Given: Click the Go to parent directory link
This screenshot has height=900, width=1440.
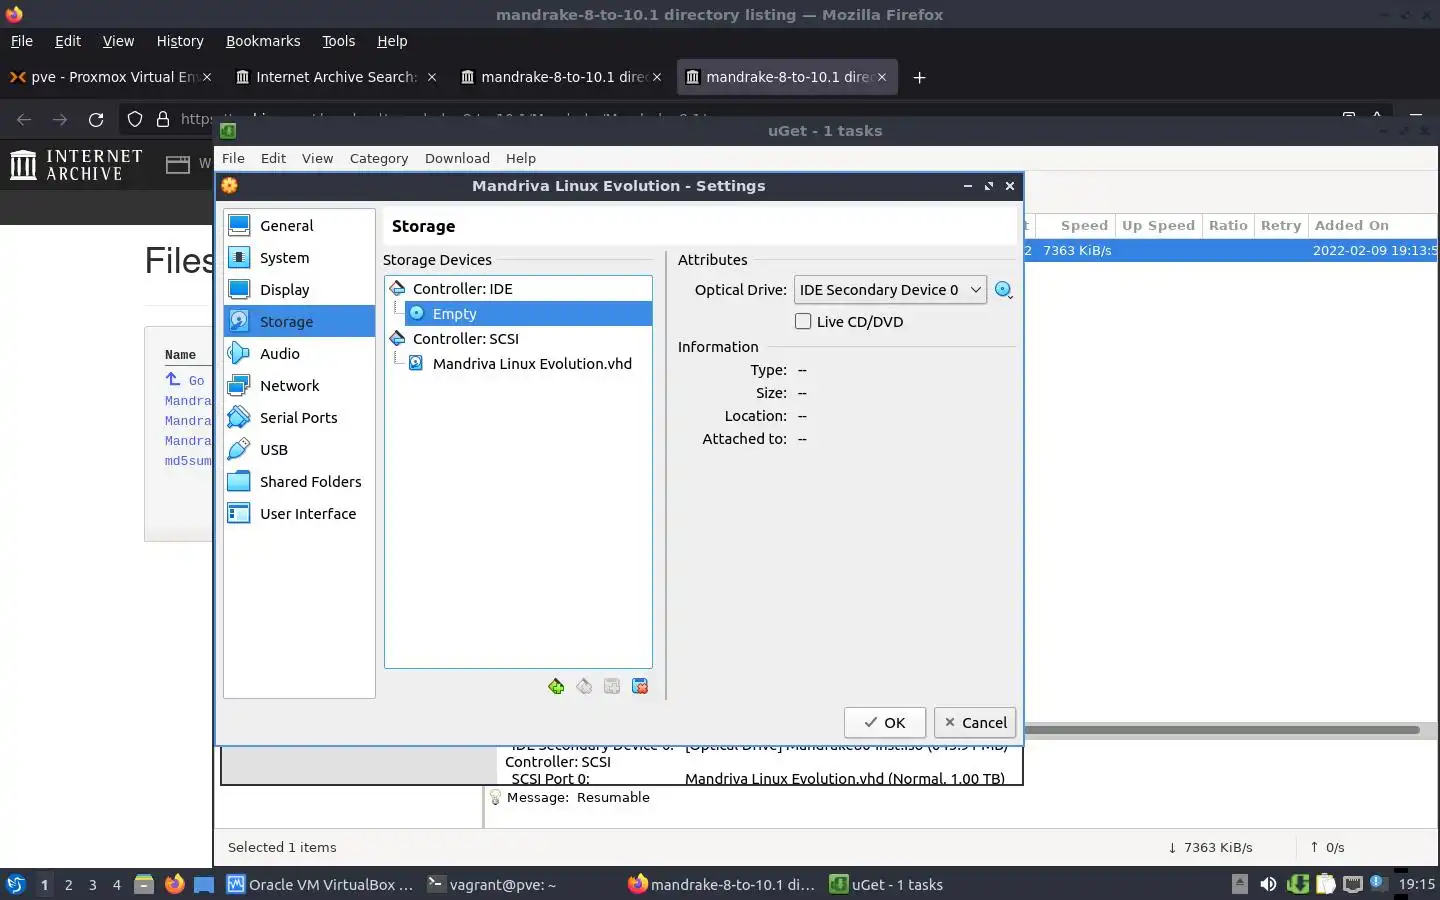Looking at the screenshot, I should pos(185,380).
